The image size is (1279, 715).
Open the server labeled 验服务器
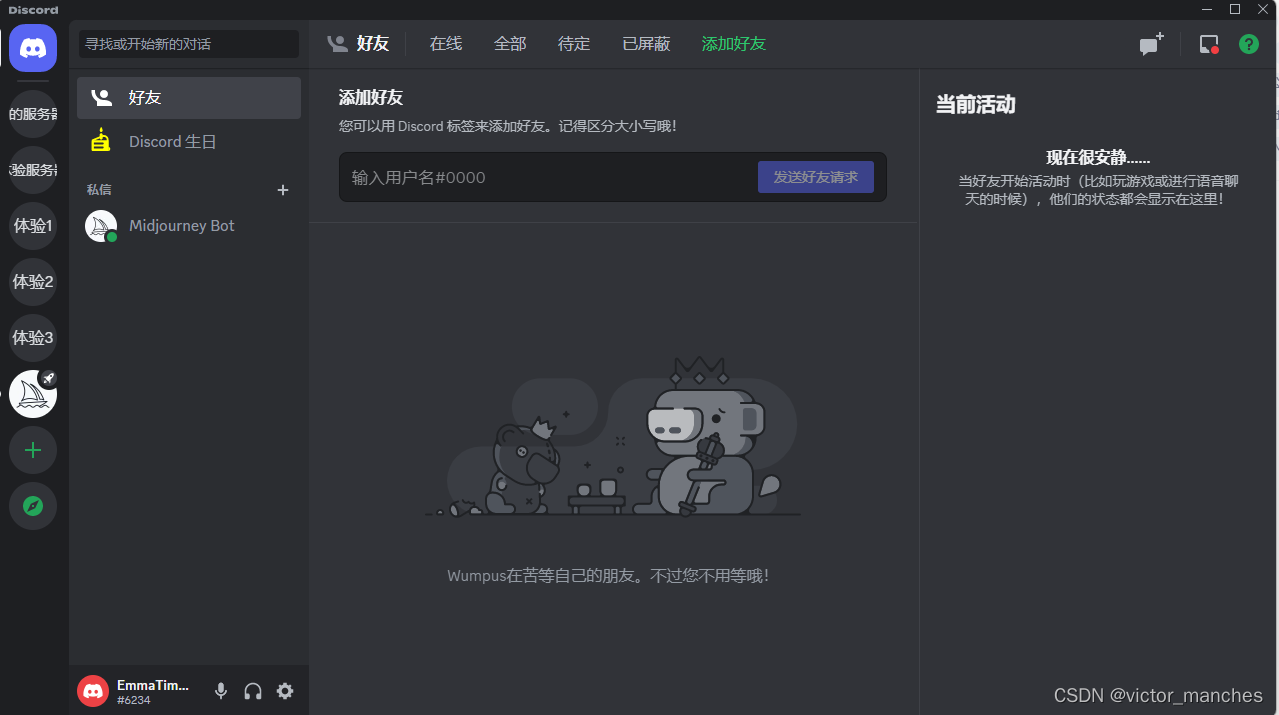click(x=33, y=170)
